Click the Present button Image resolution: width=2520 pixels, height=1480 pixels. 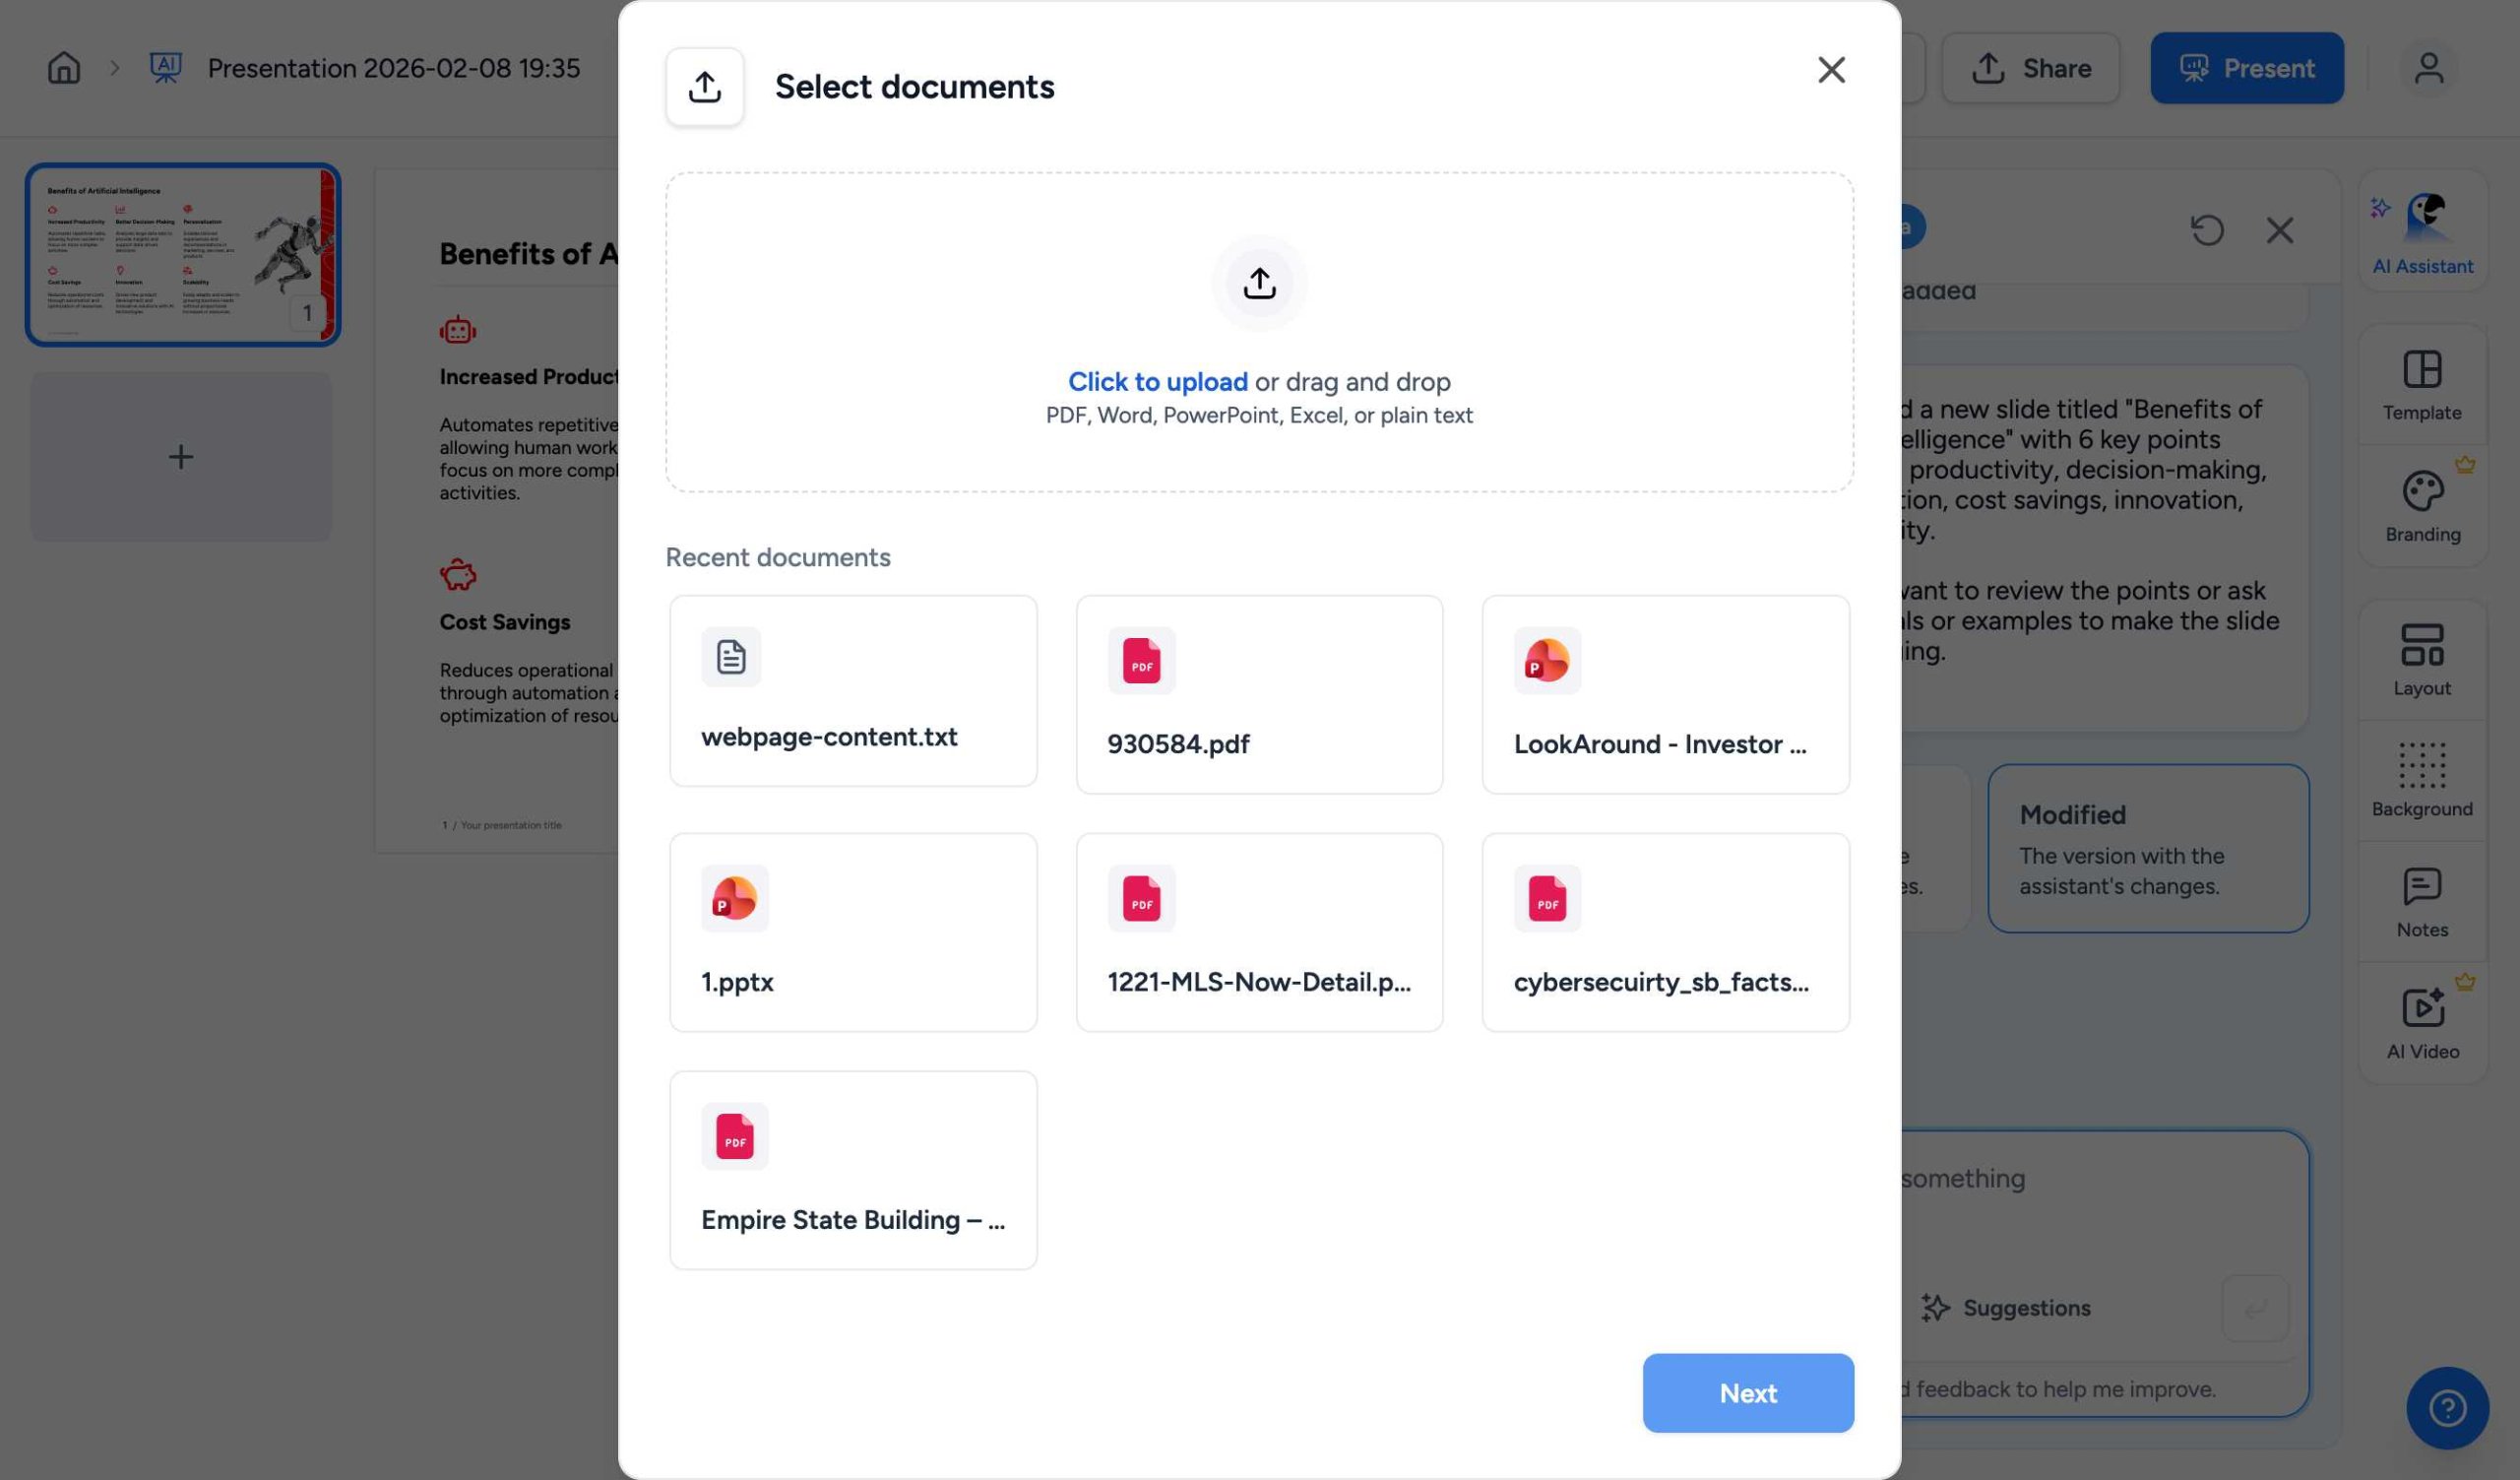click(x=2246, y=67)
